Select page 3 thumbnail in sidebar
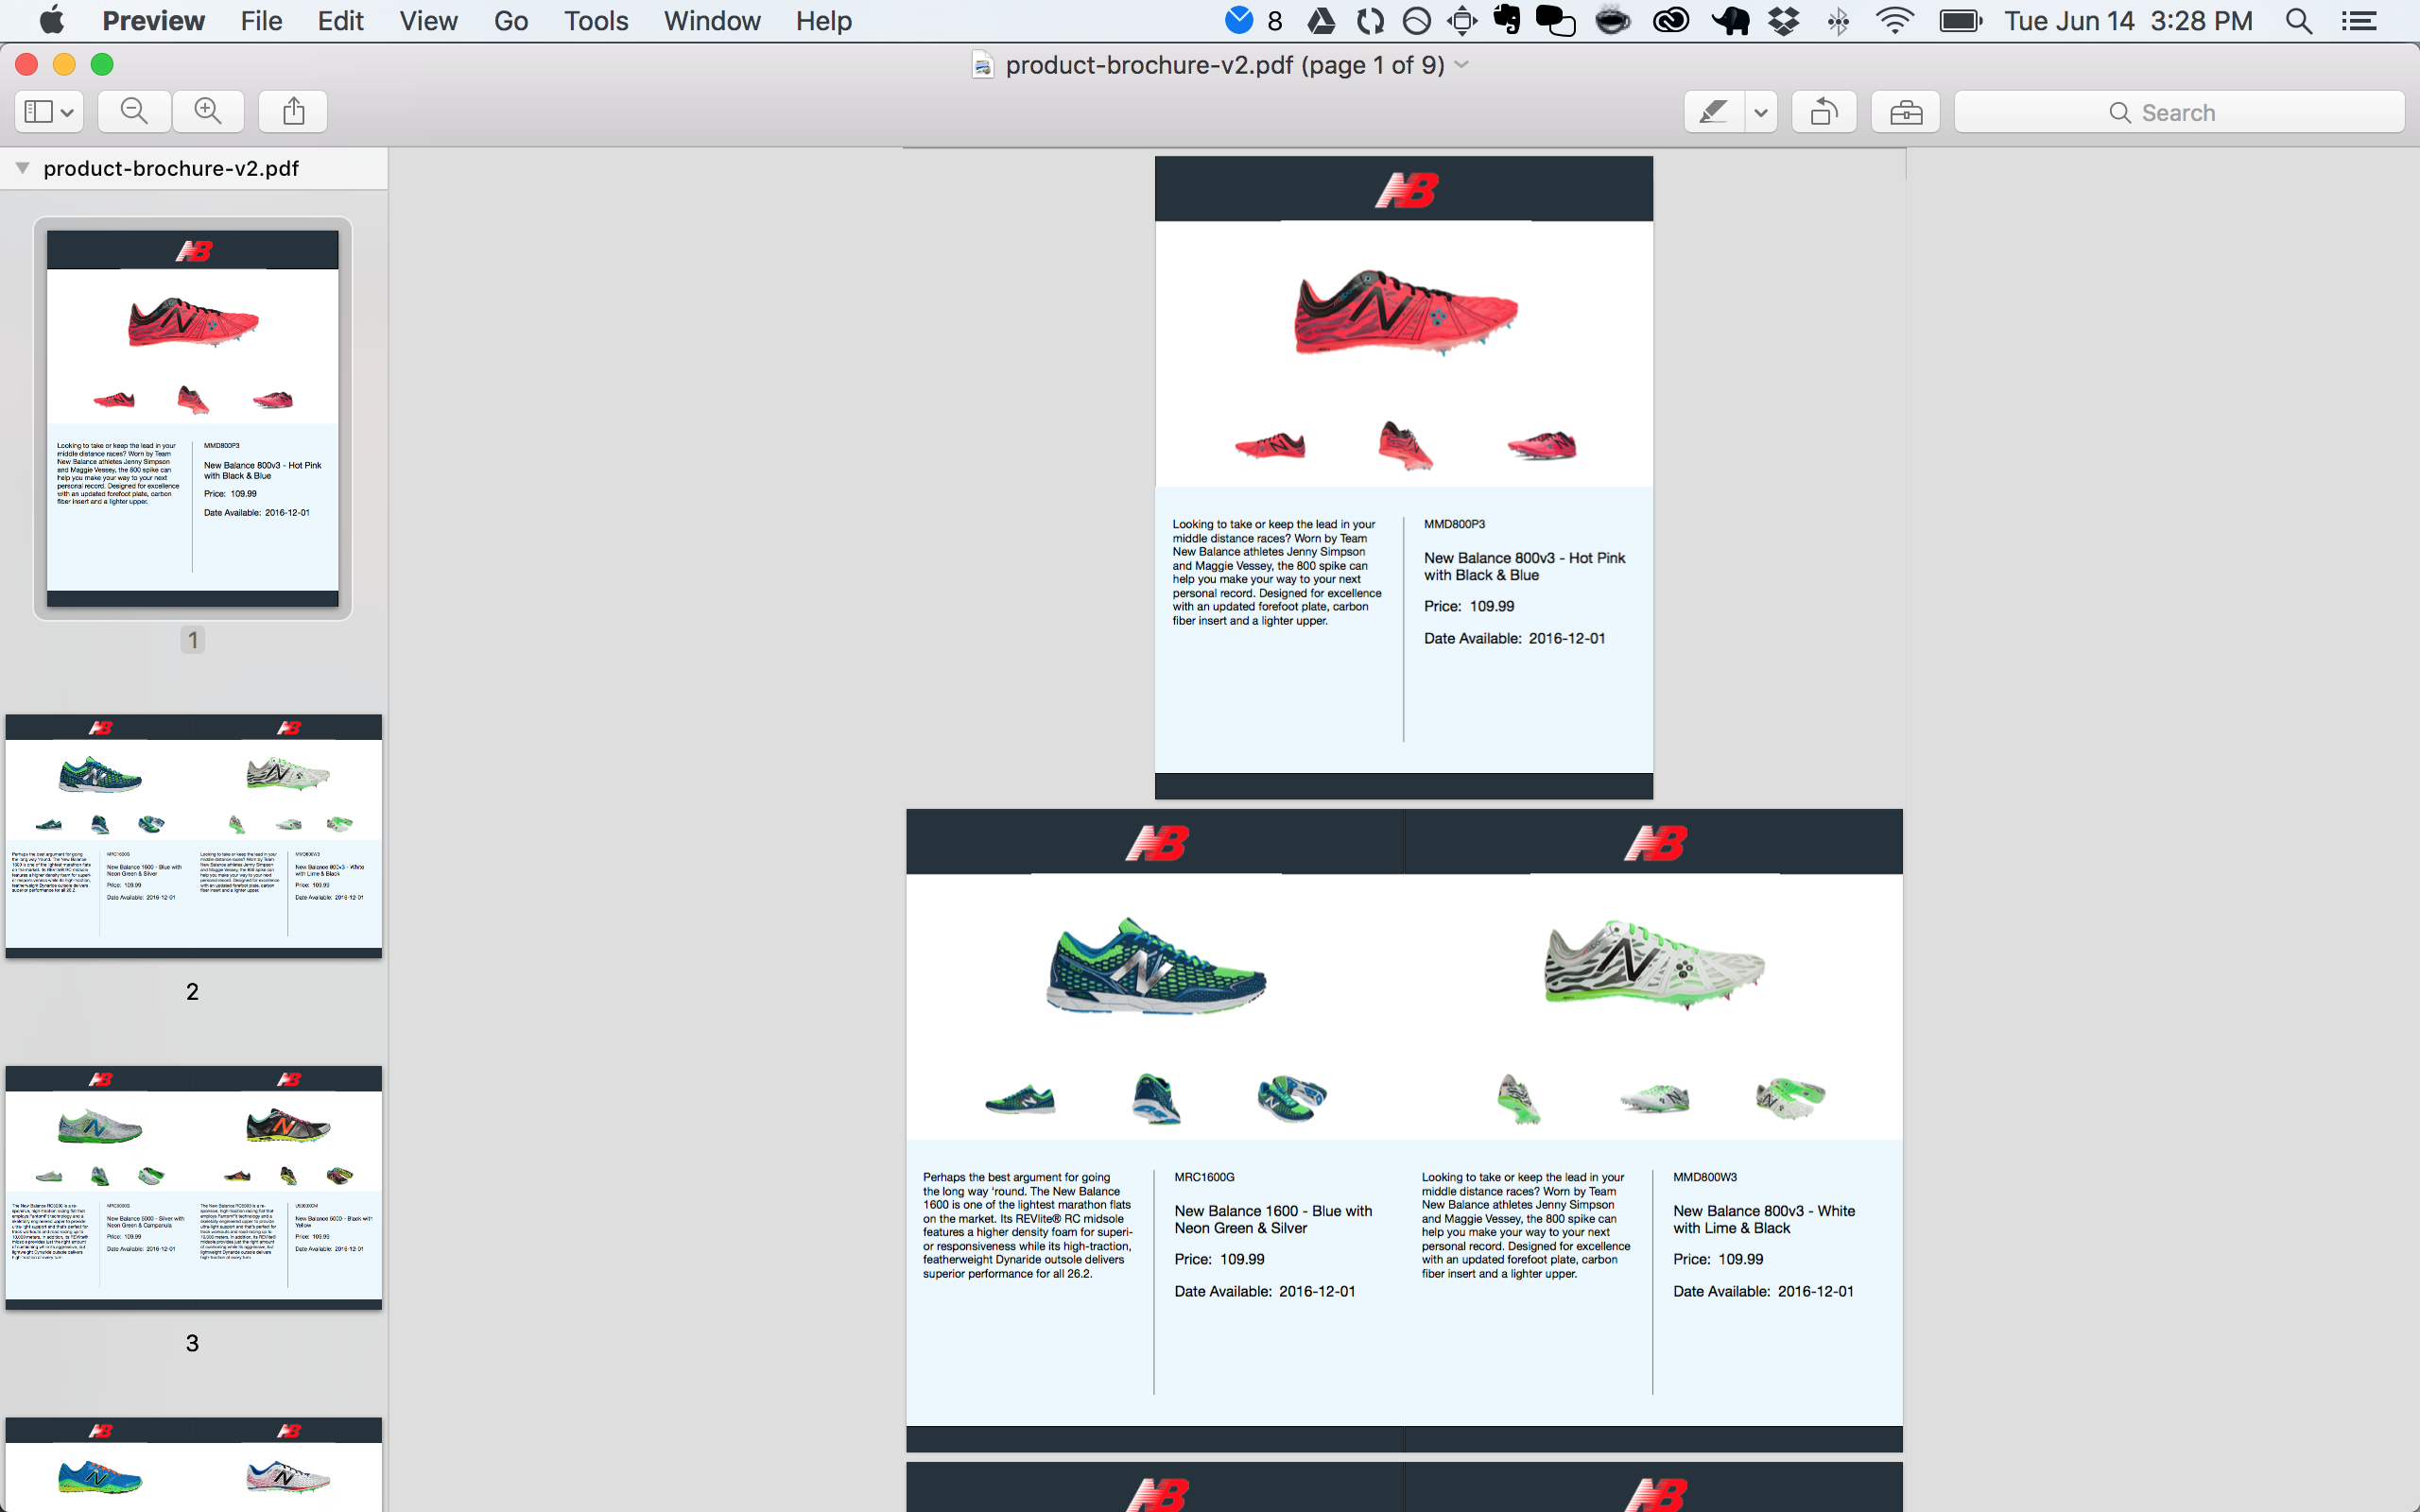 (193, 1188)
